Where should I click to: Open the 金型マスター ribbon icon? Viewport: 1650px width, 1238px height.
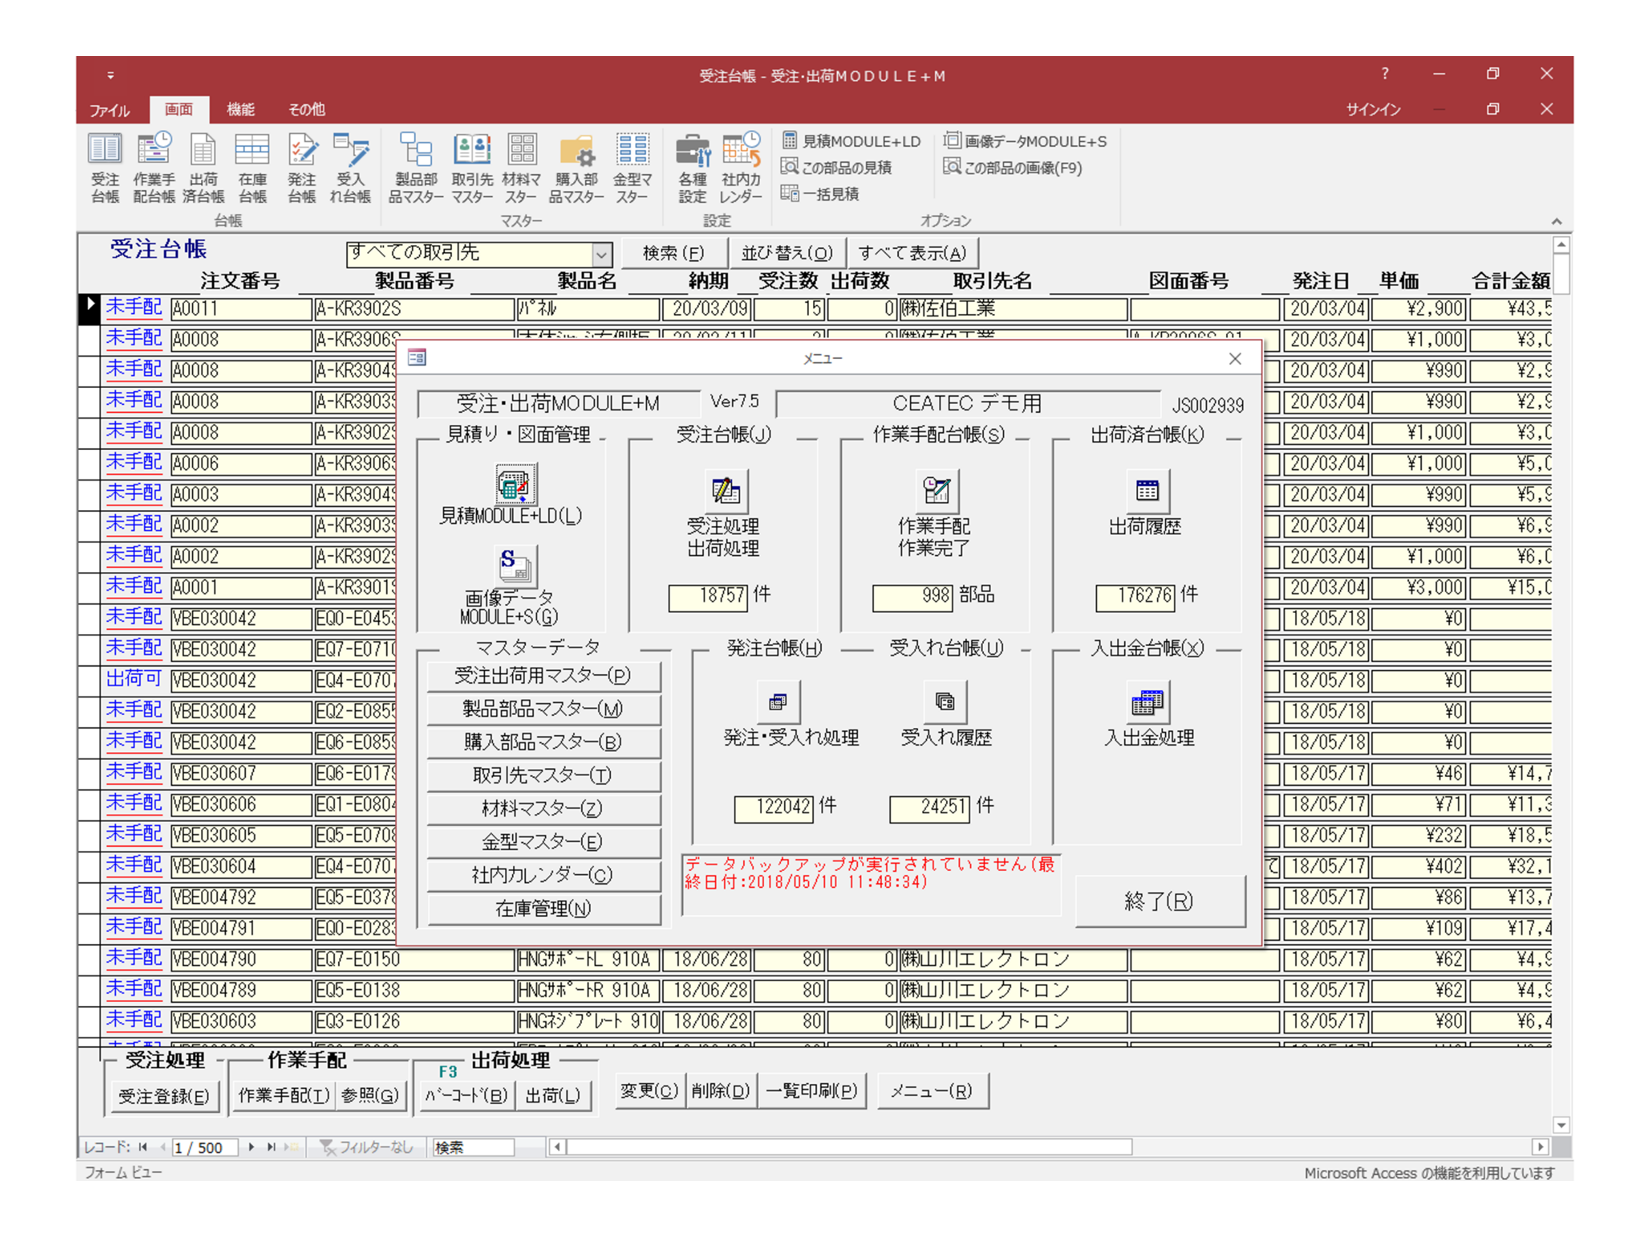pyautogui.click(x=632, y=168)
